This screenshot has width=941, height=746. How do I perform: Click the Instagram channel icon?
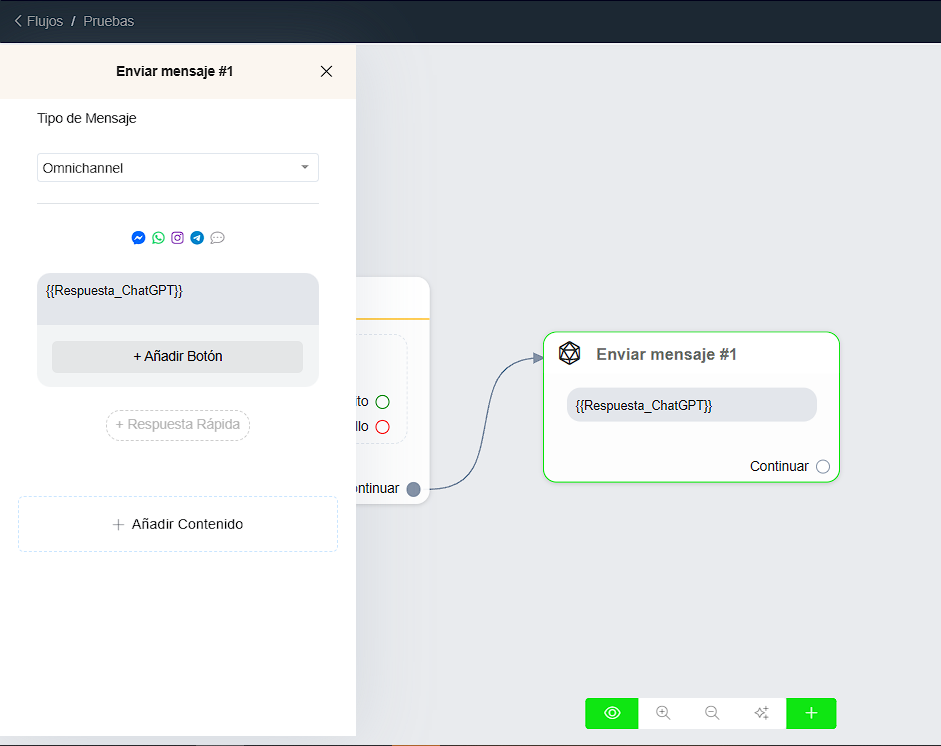click(177, 238)
